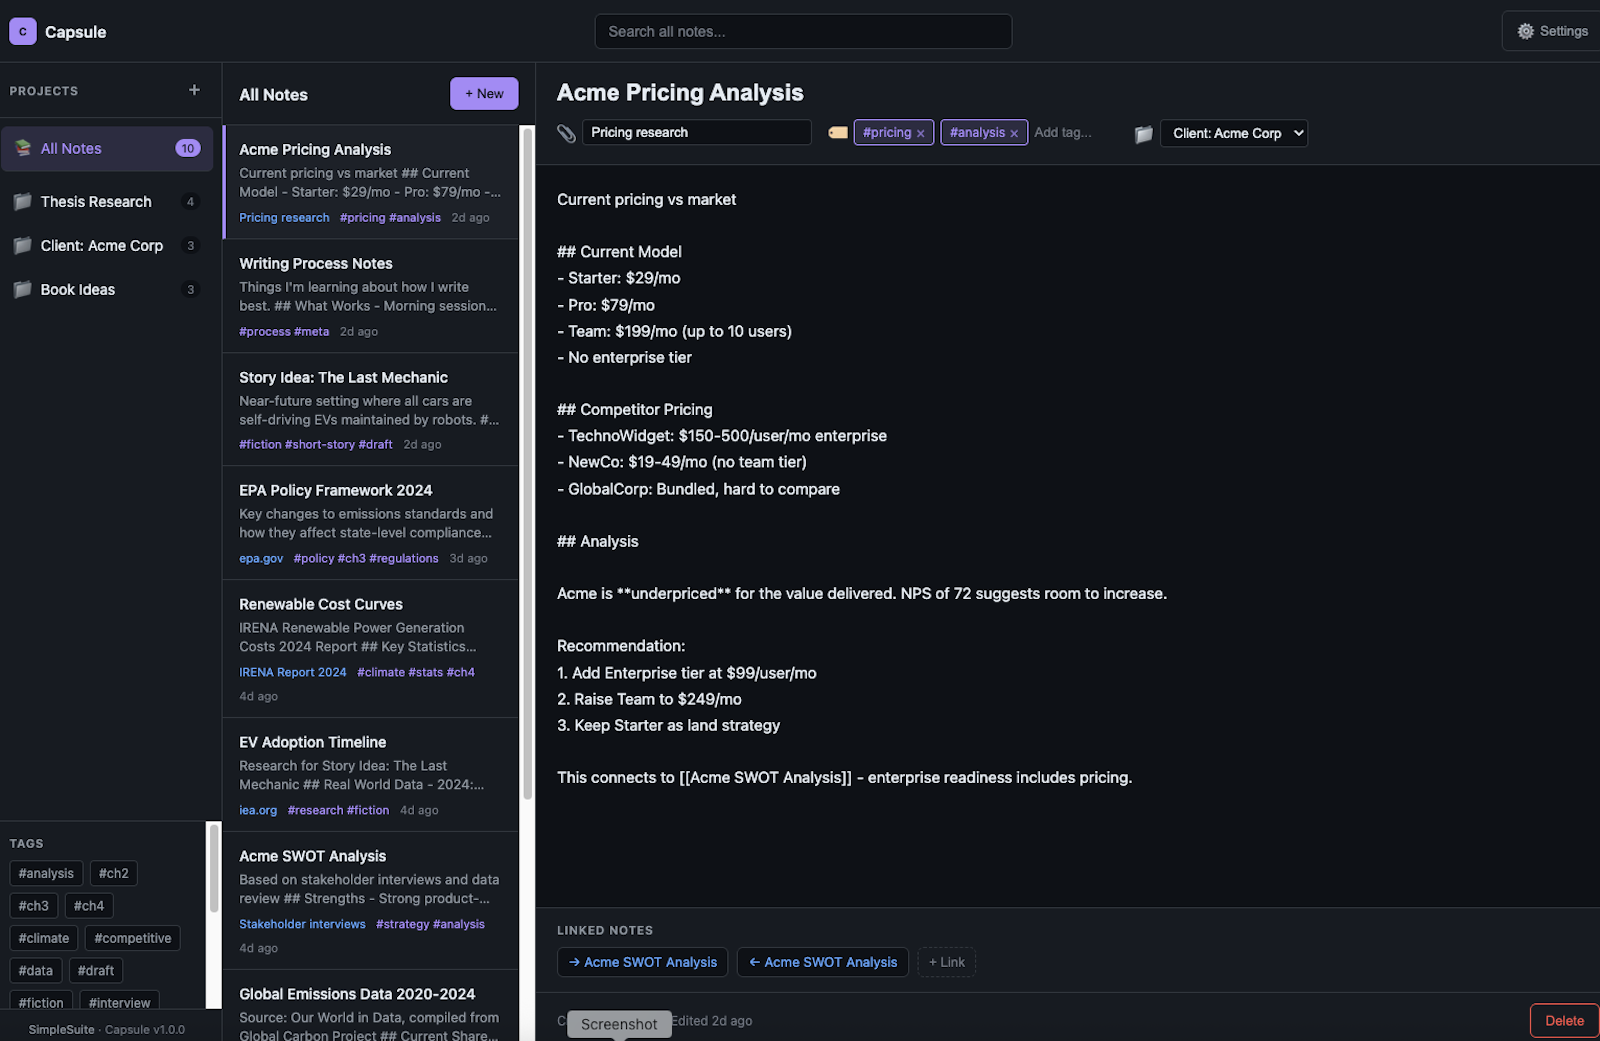
Task: Click the folder icon beside Thesis Research
Action: (x=22, y=201)
